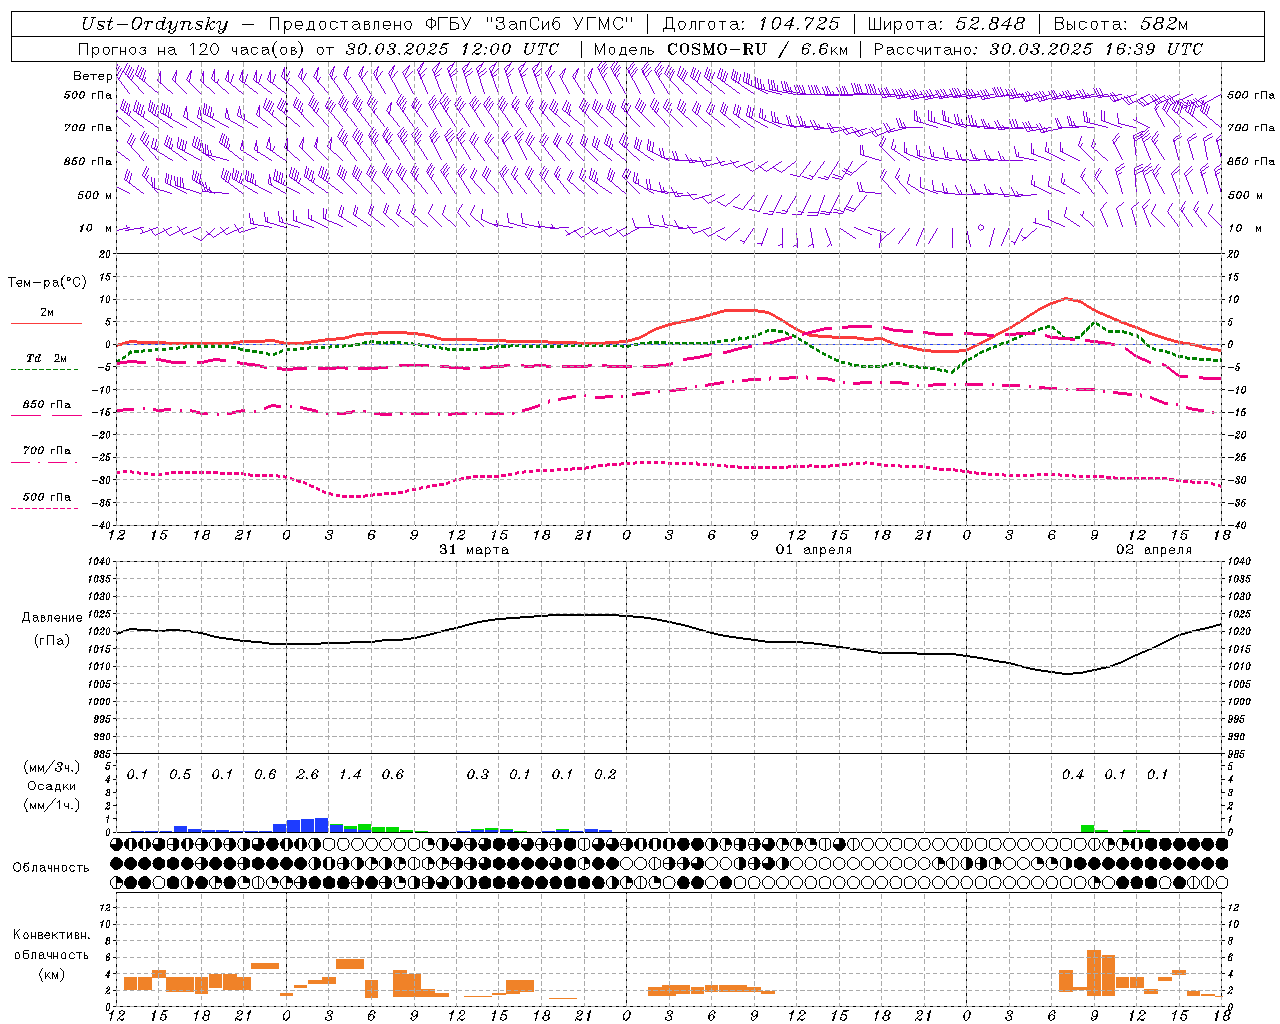Click the '(мм/3ч.)' units label
The image size is (1280, 1024).
click(x=51, y=768)
